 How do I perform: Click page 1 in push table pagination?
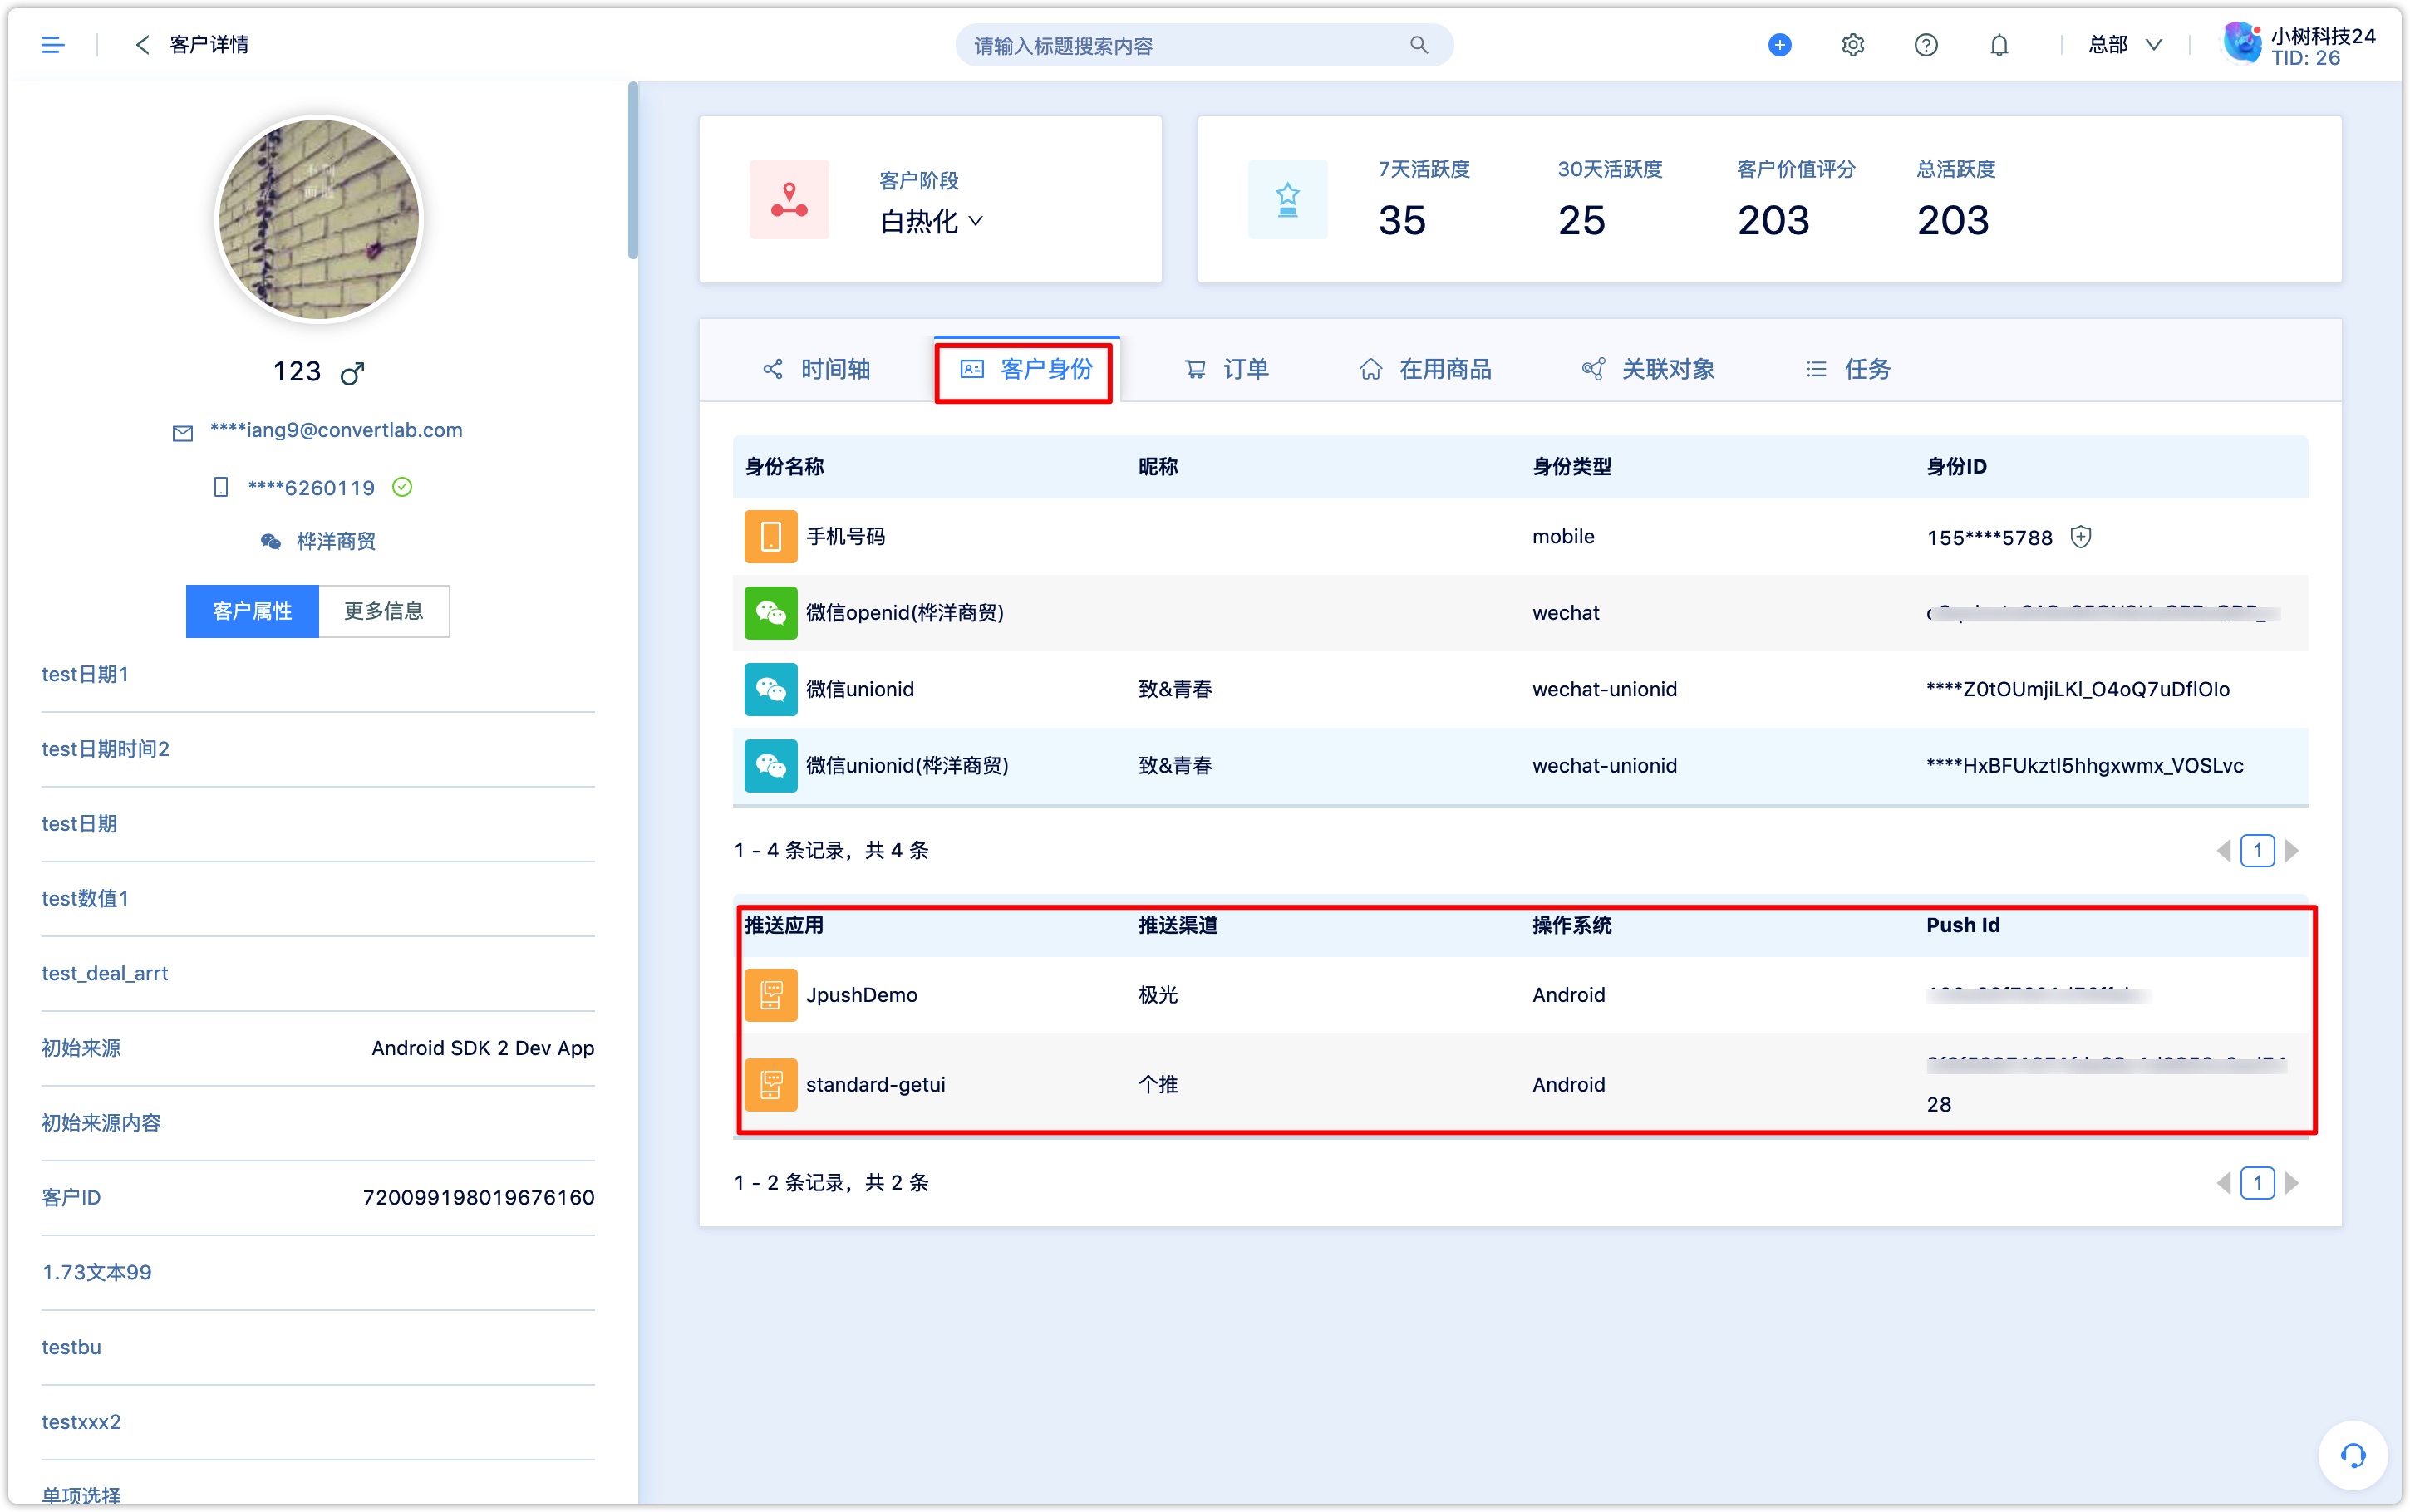coord(2257,1183)
